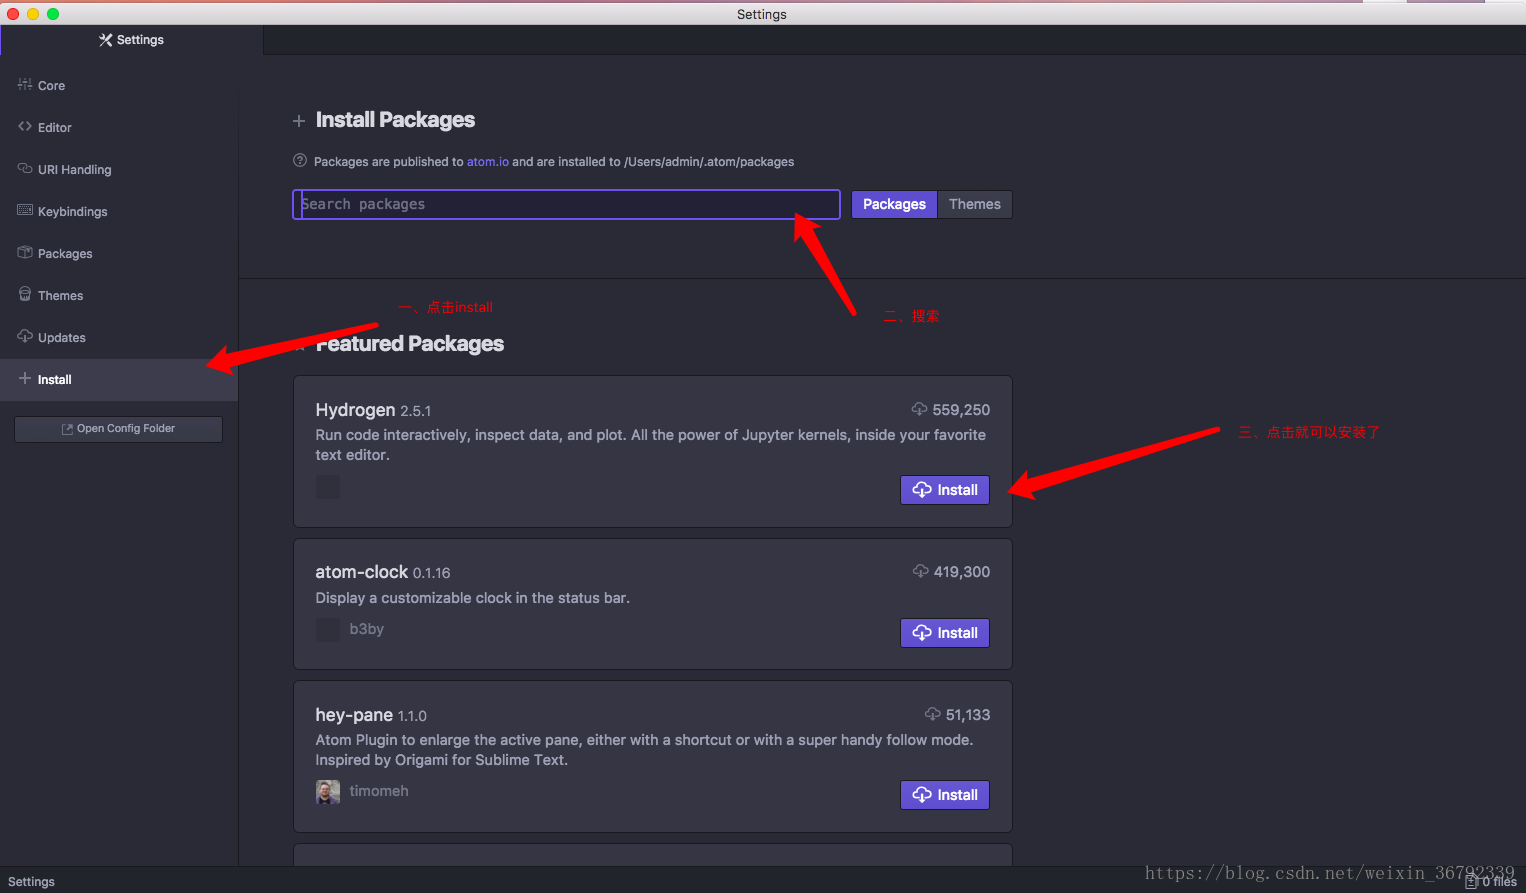Maximize the window with green button
This screenshot has width=1526, height=893.
[x=53, y=14]
